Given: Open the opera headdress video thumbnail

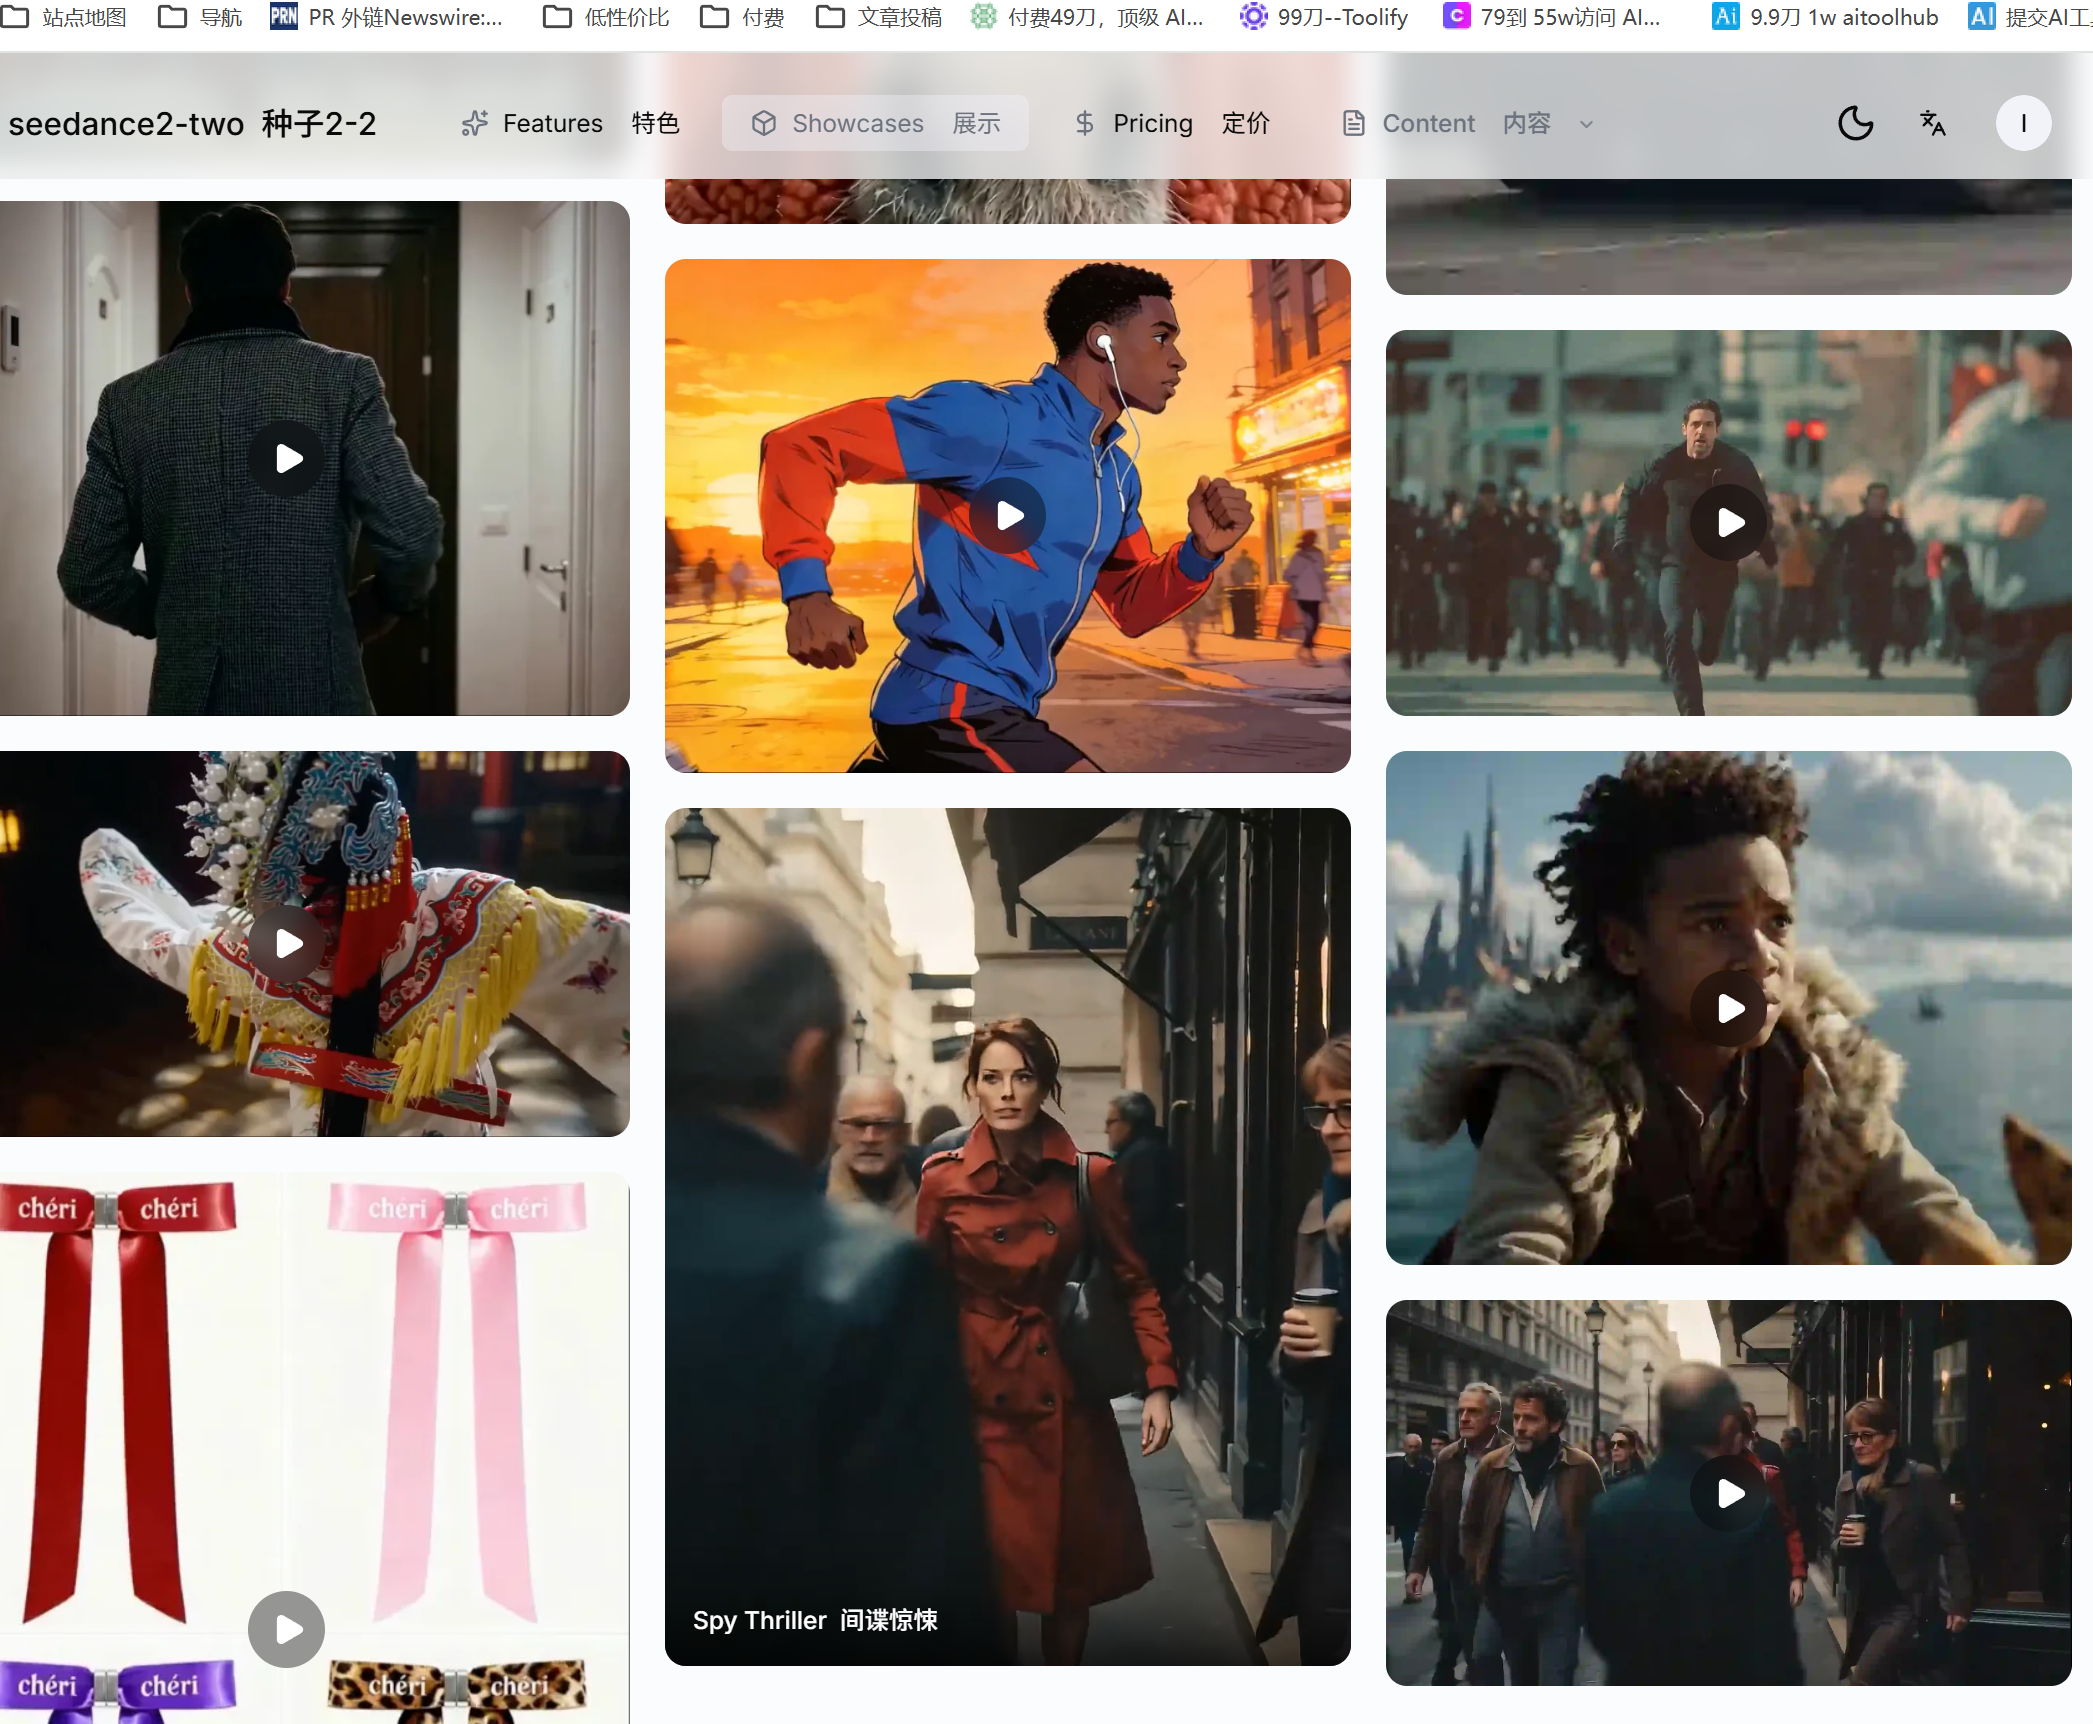Looking at the screenshot, I should 285,942.
